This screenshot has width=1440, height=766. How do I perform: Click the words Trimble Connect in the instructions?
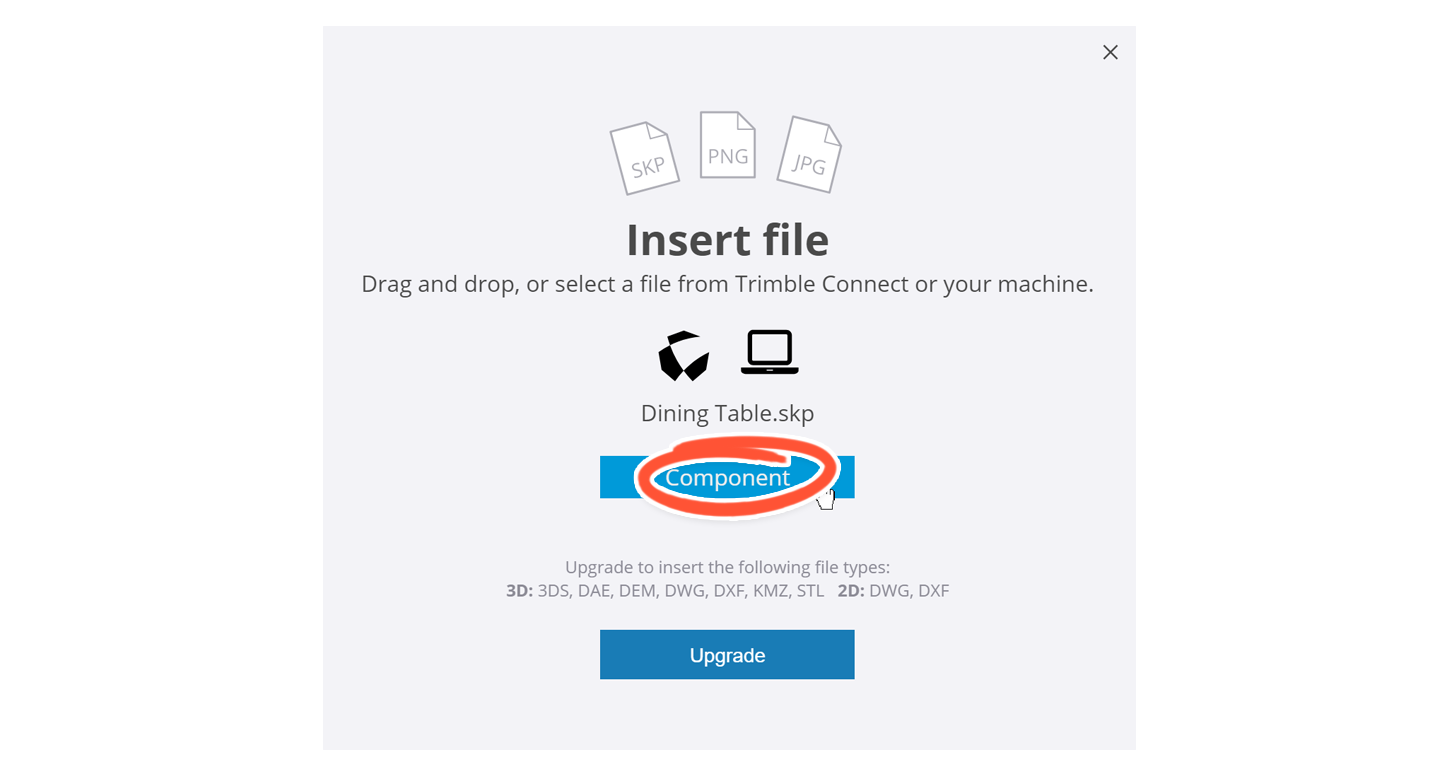point(821,284)
